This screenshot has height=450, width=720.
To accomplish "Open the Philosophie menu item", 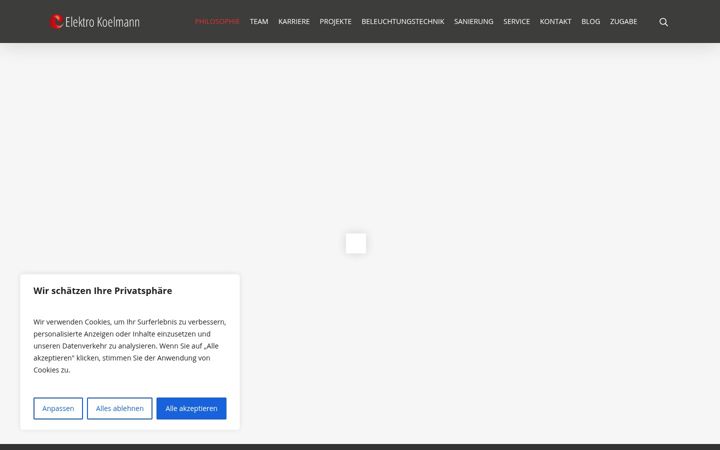I will pyautogui.click(x=217, y=22).
